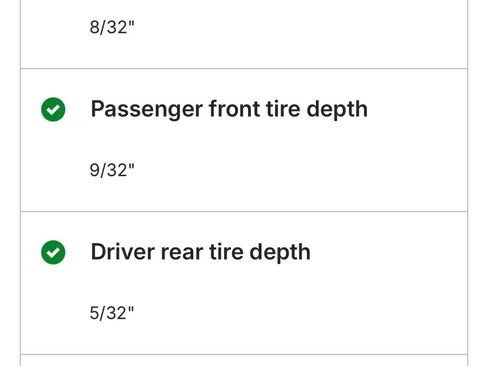
Task: Tap the white check inside the driver row's green circle
Action: point(53,253)
